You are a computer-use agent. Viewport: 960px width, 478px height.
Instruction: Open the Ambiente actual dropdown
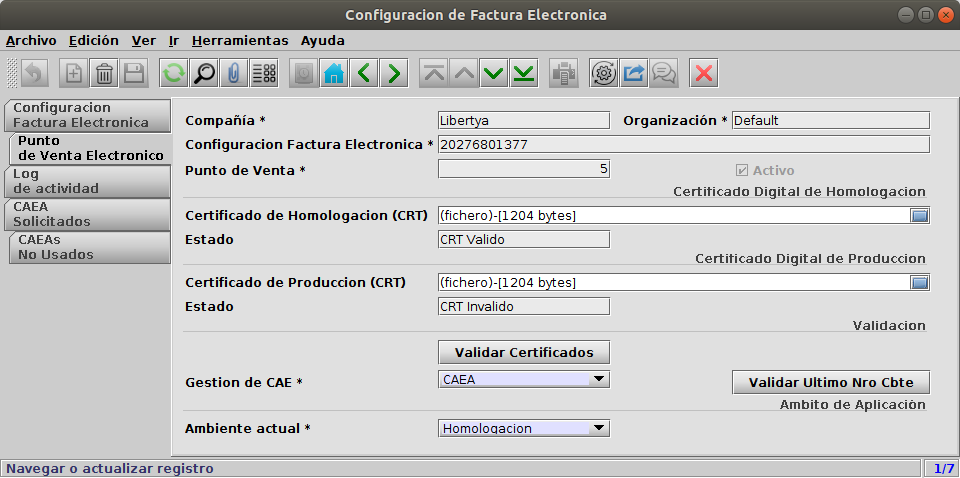[598, 428]
